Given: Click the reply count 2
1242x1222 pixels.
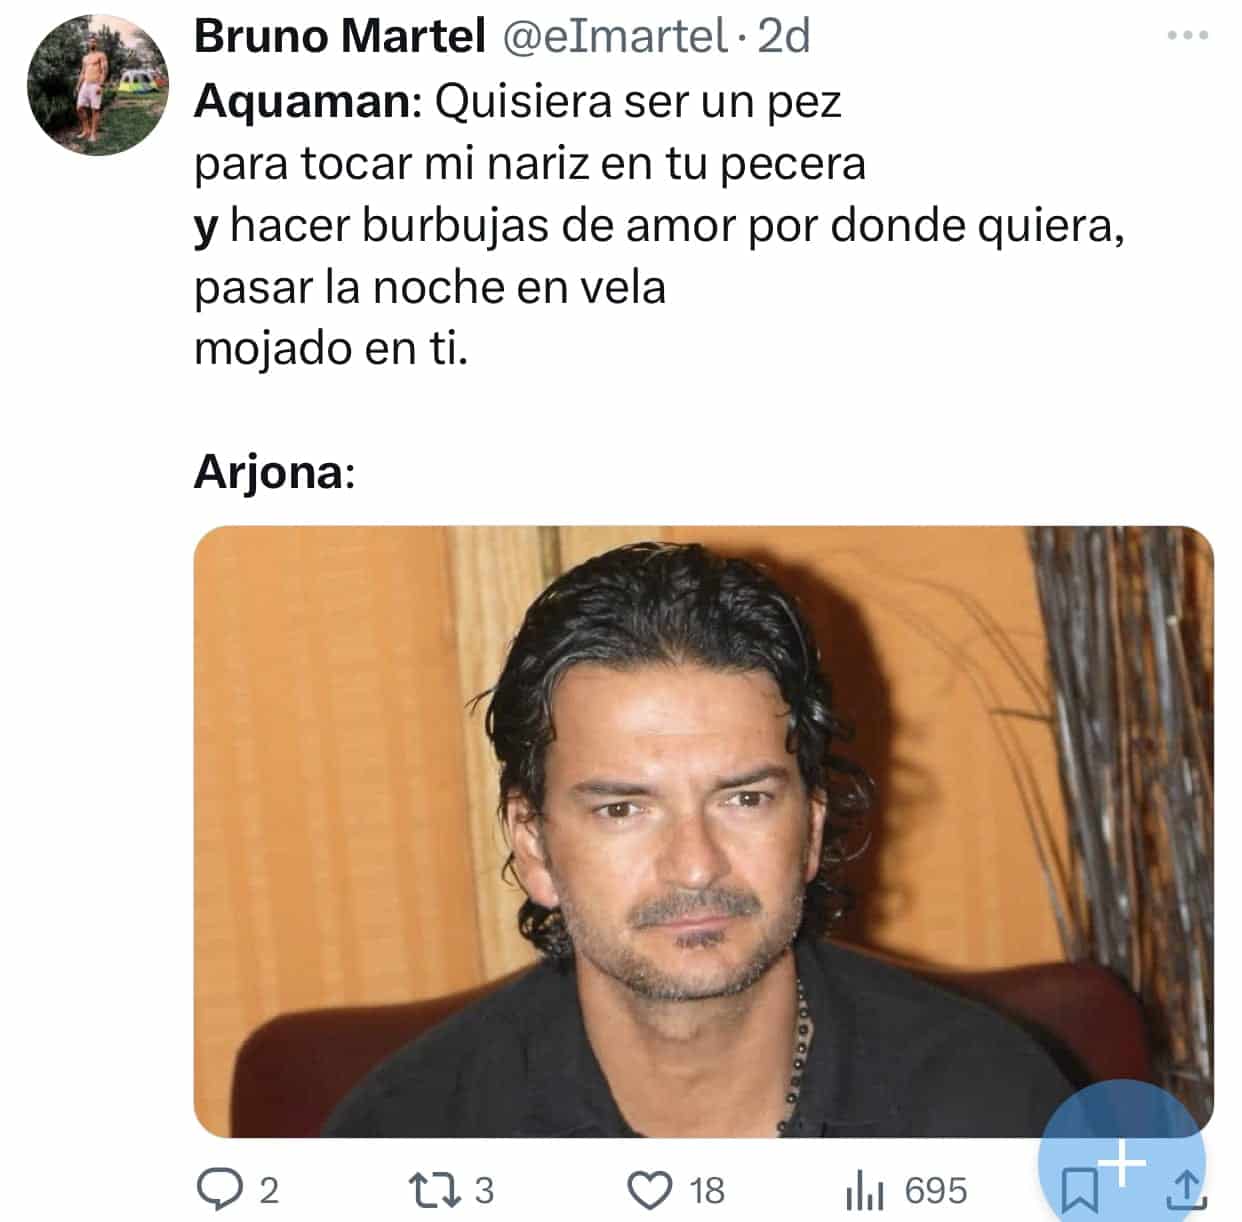Looking at the screenshot, I should click(269, 1191).
